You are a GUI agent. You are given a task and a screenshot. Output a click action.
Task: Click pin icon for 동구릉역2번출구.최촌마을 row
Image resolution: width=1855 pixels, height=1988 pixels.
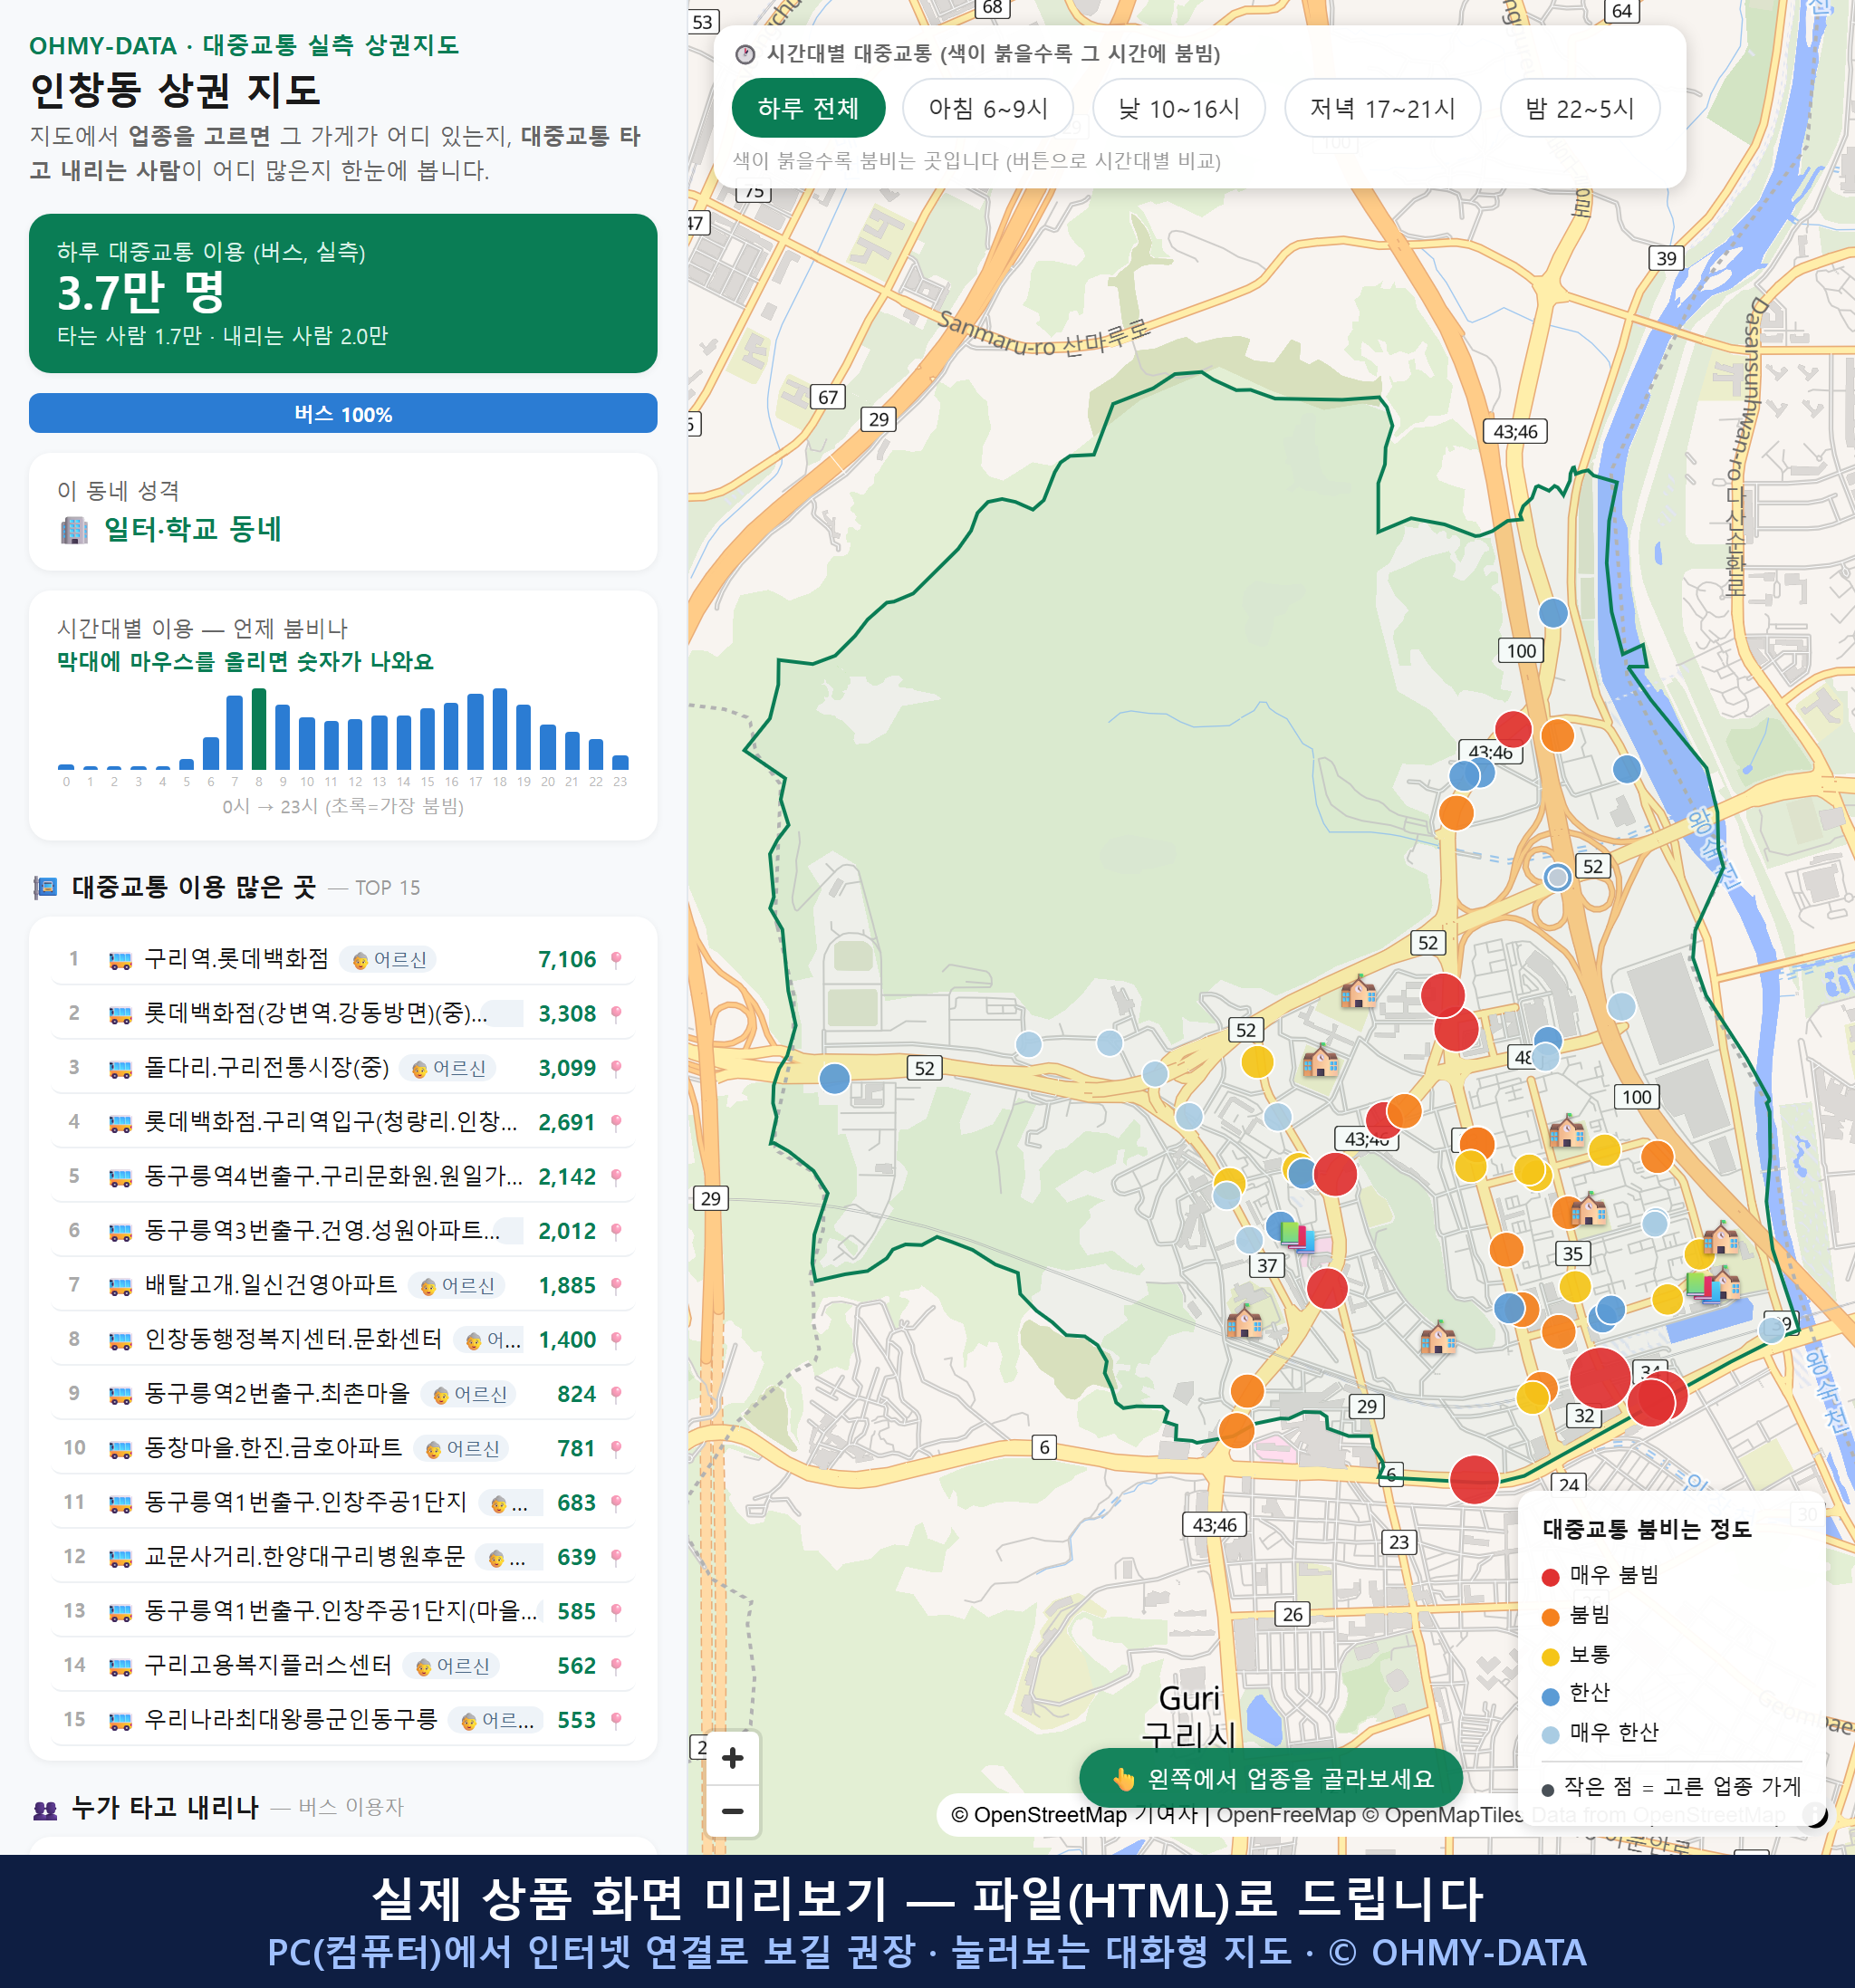pos(616,1394)
